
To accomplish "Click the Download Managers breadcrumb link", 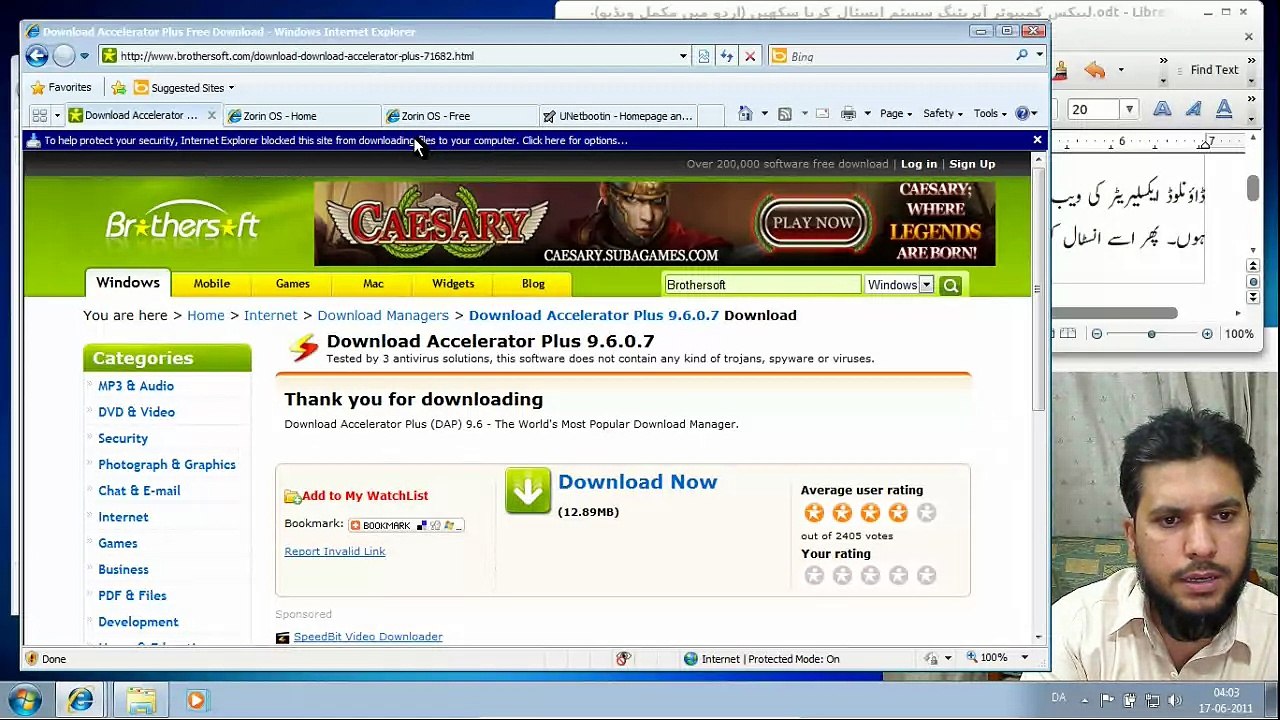I will pos(383,315).
